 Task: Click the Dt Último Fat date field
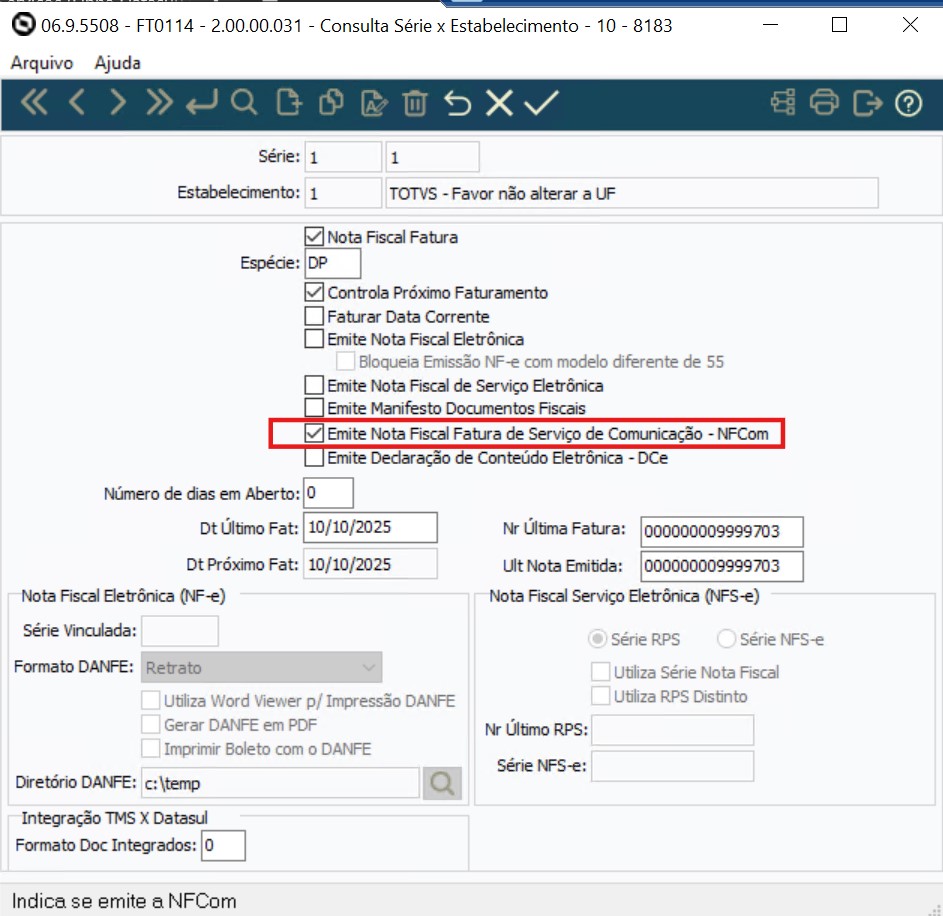pyautogui.click(x=370, y=527)
